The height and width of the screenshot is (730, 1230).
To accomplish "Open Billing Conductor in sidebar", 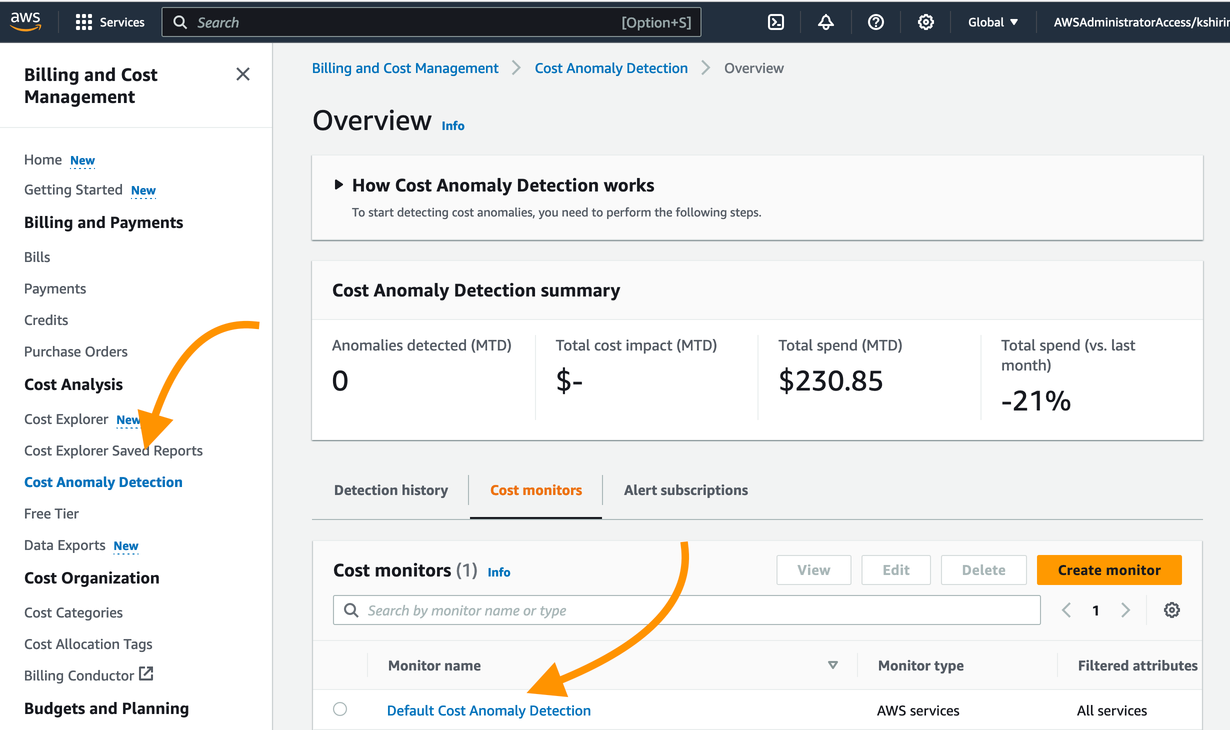I will pos(79,675).
